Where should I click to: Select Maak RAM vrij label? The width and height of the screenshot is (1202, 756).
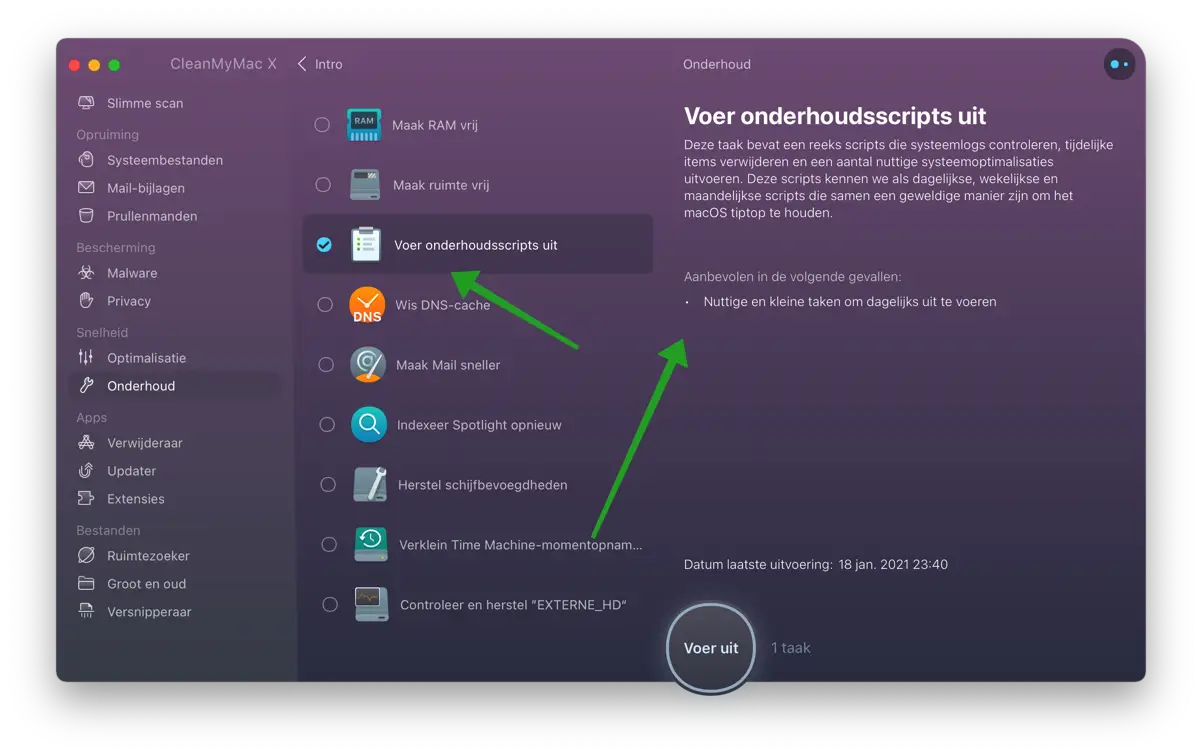click(x=435, y=125)
